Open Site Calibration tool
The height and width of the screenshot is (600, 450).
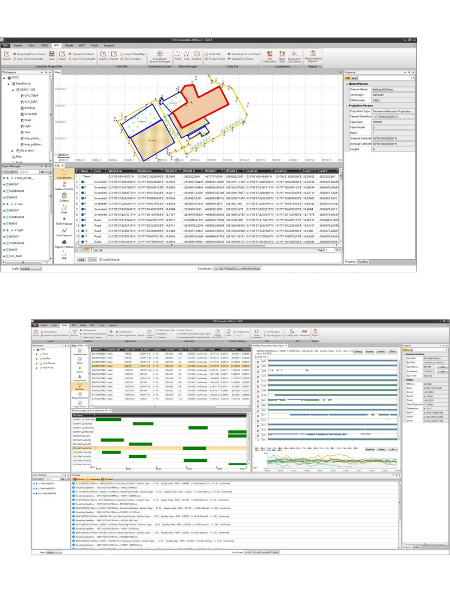270,56
